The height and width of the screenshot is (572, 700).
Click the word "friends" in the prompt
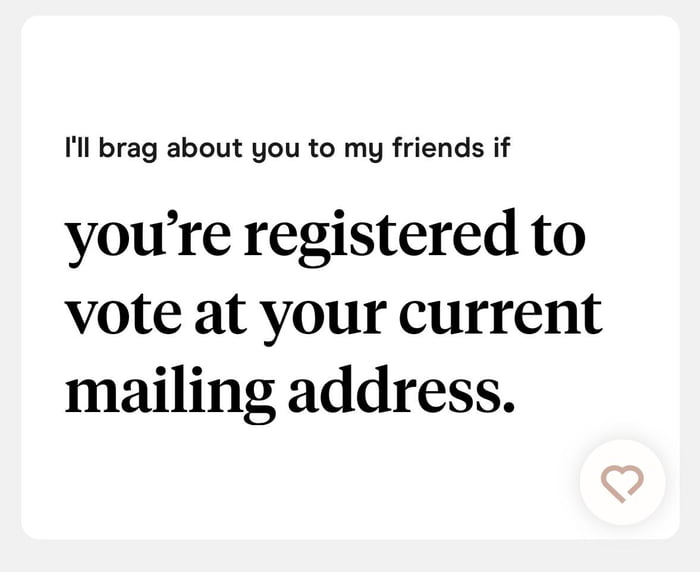pos(444,150)
